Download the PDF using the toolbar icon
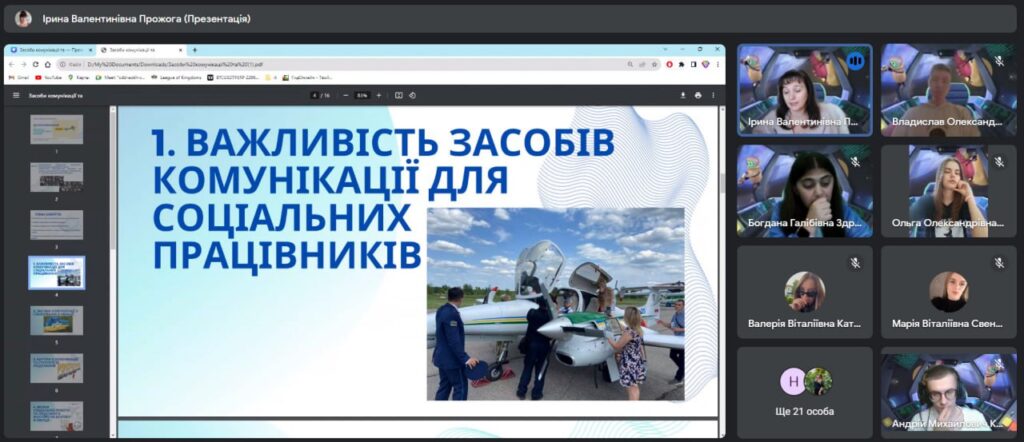The height and width of the screenshot is (442, 1024). point(683,95)
